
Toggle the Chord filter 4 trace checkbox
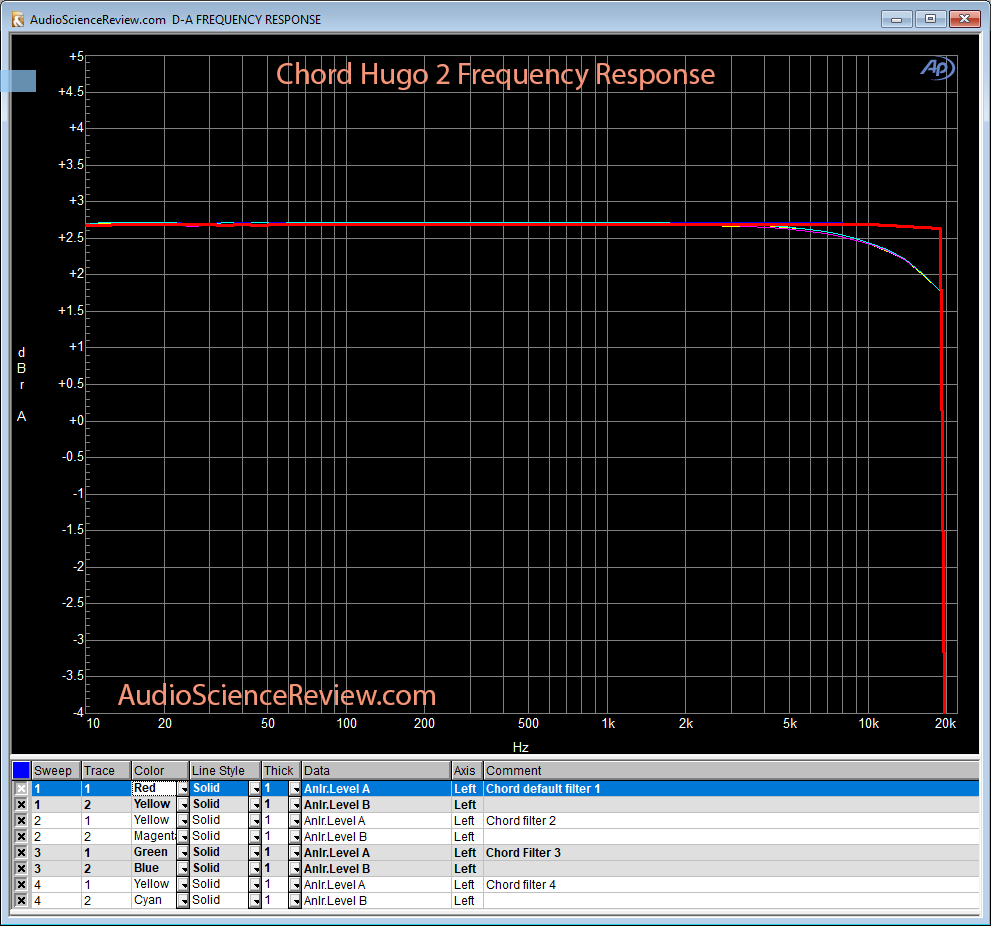pos(21,884)
